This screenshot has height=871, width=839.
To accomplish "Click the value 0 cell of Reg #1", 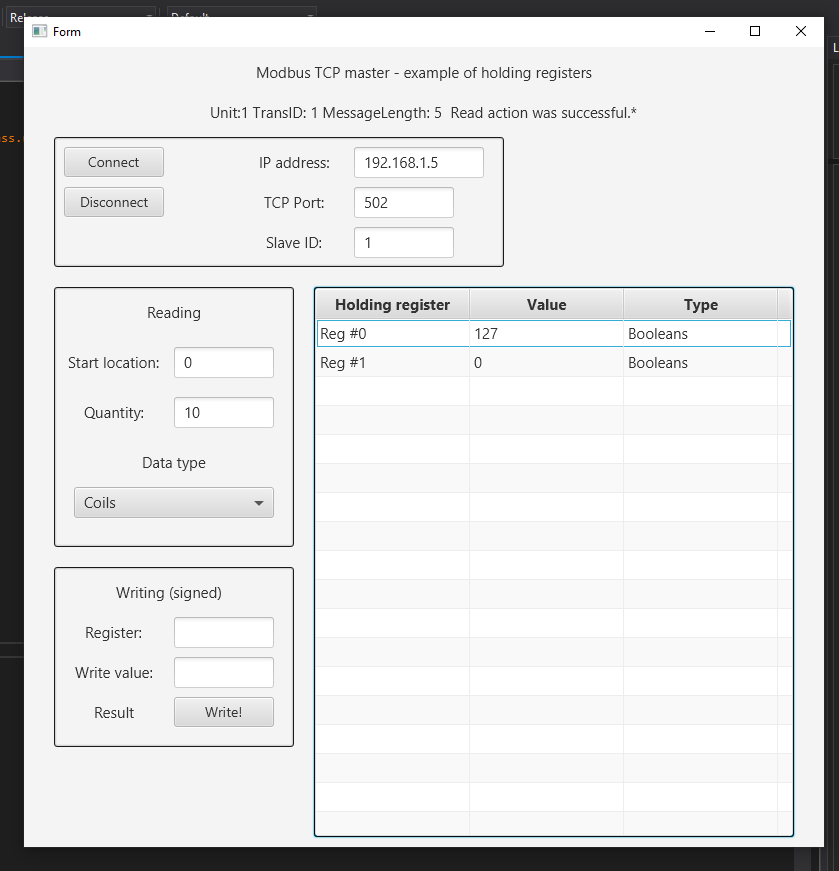I will tap(547, 363).
